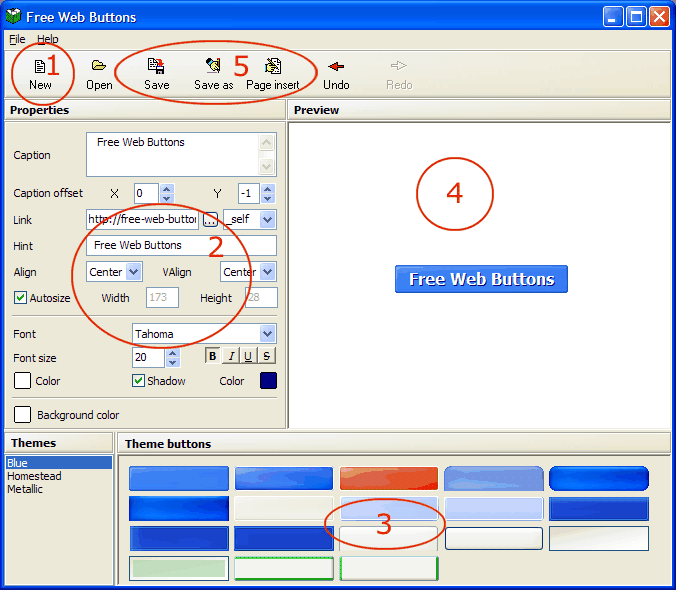Toggle Strikethrough font style

(266, 356)
